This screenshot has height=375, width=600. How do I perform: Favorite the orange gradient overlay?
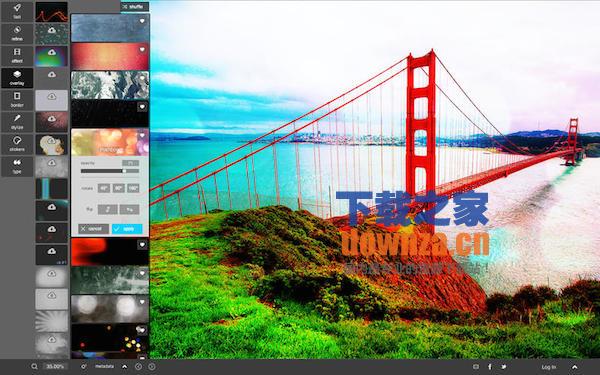[142, 49]
